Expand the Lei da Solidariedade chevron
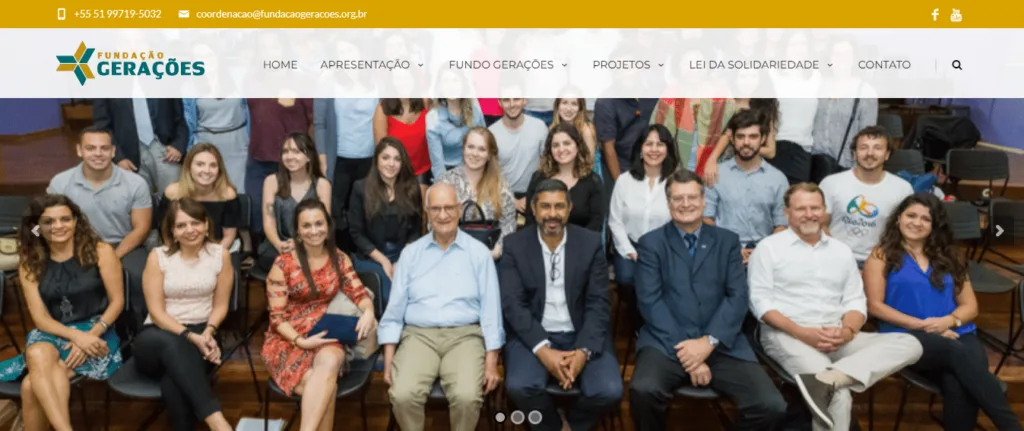 tap(829, 65)
